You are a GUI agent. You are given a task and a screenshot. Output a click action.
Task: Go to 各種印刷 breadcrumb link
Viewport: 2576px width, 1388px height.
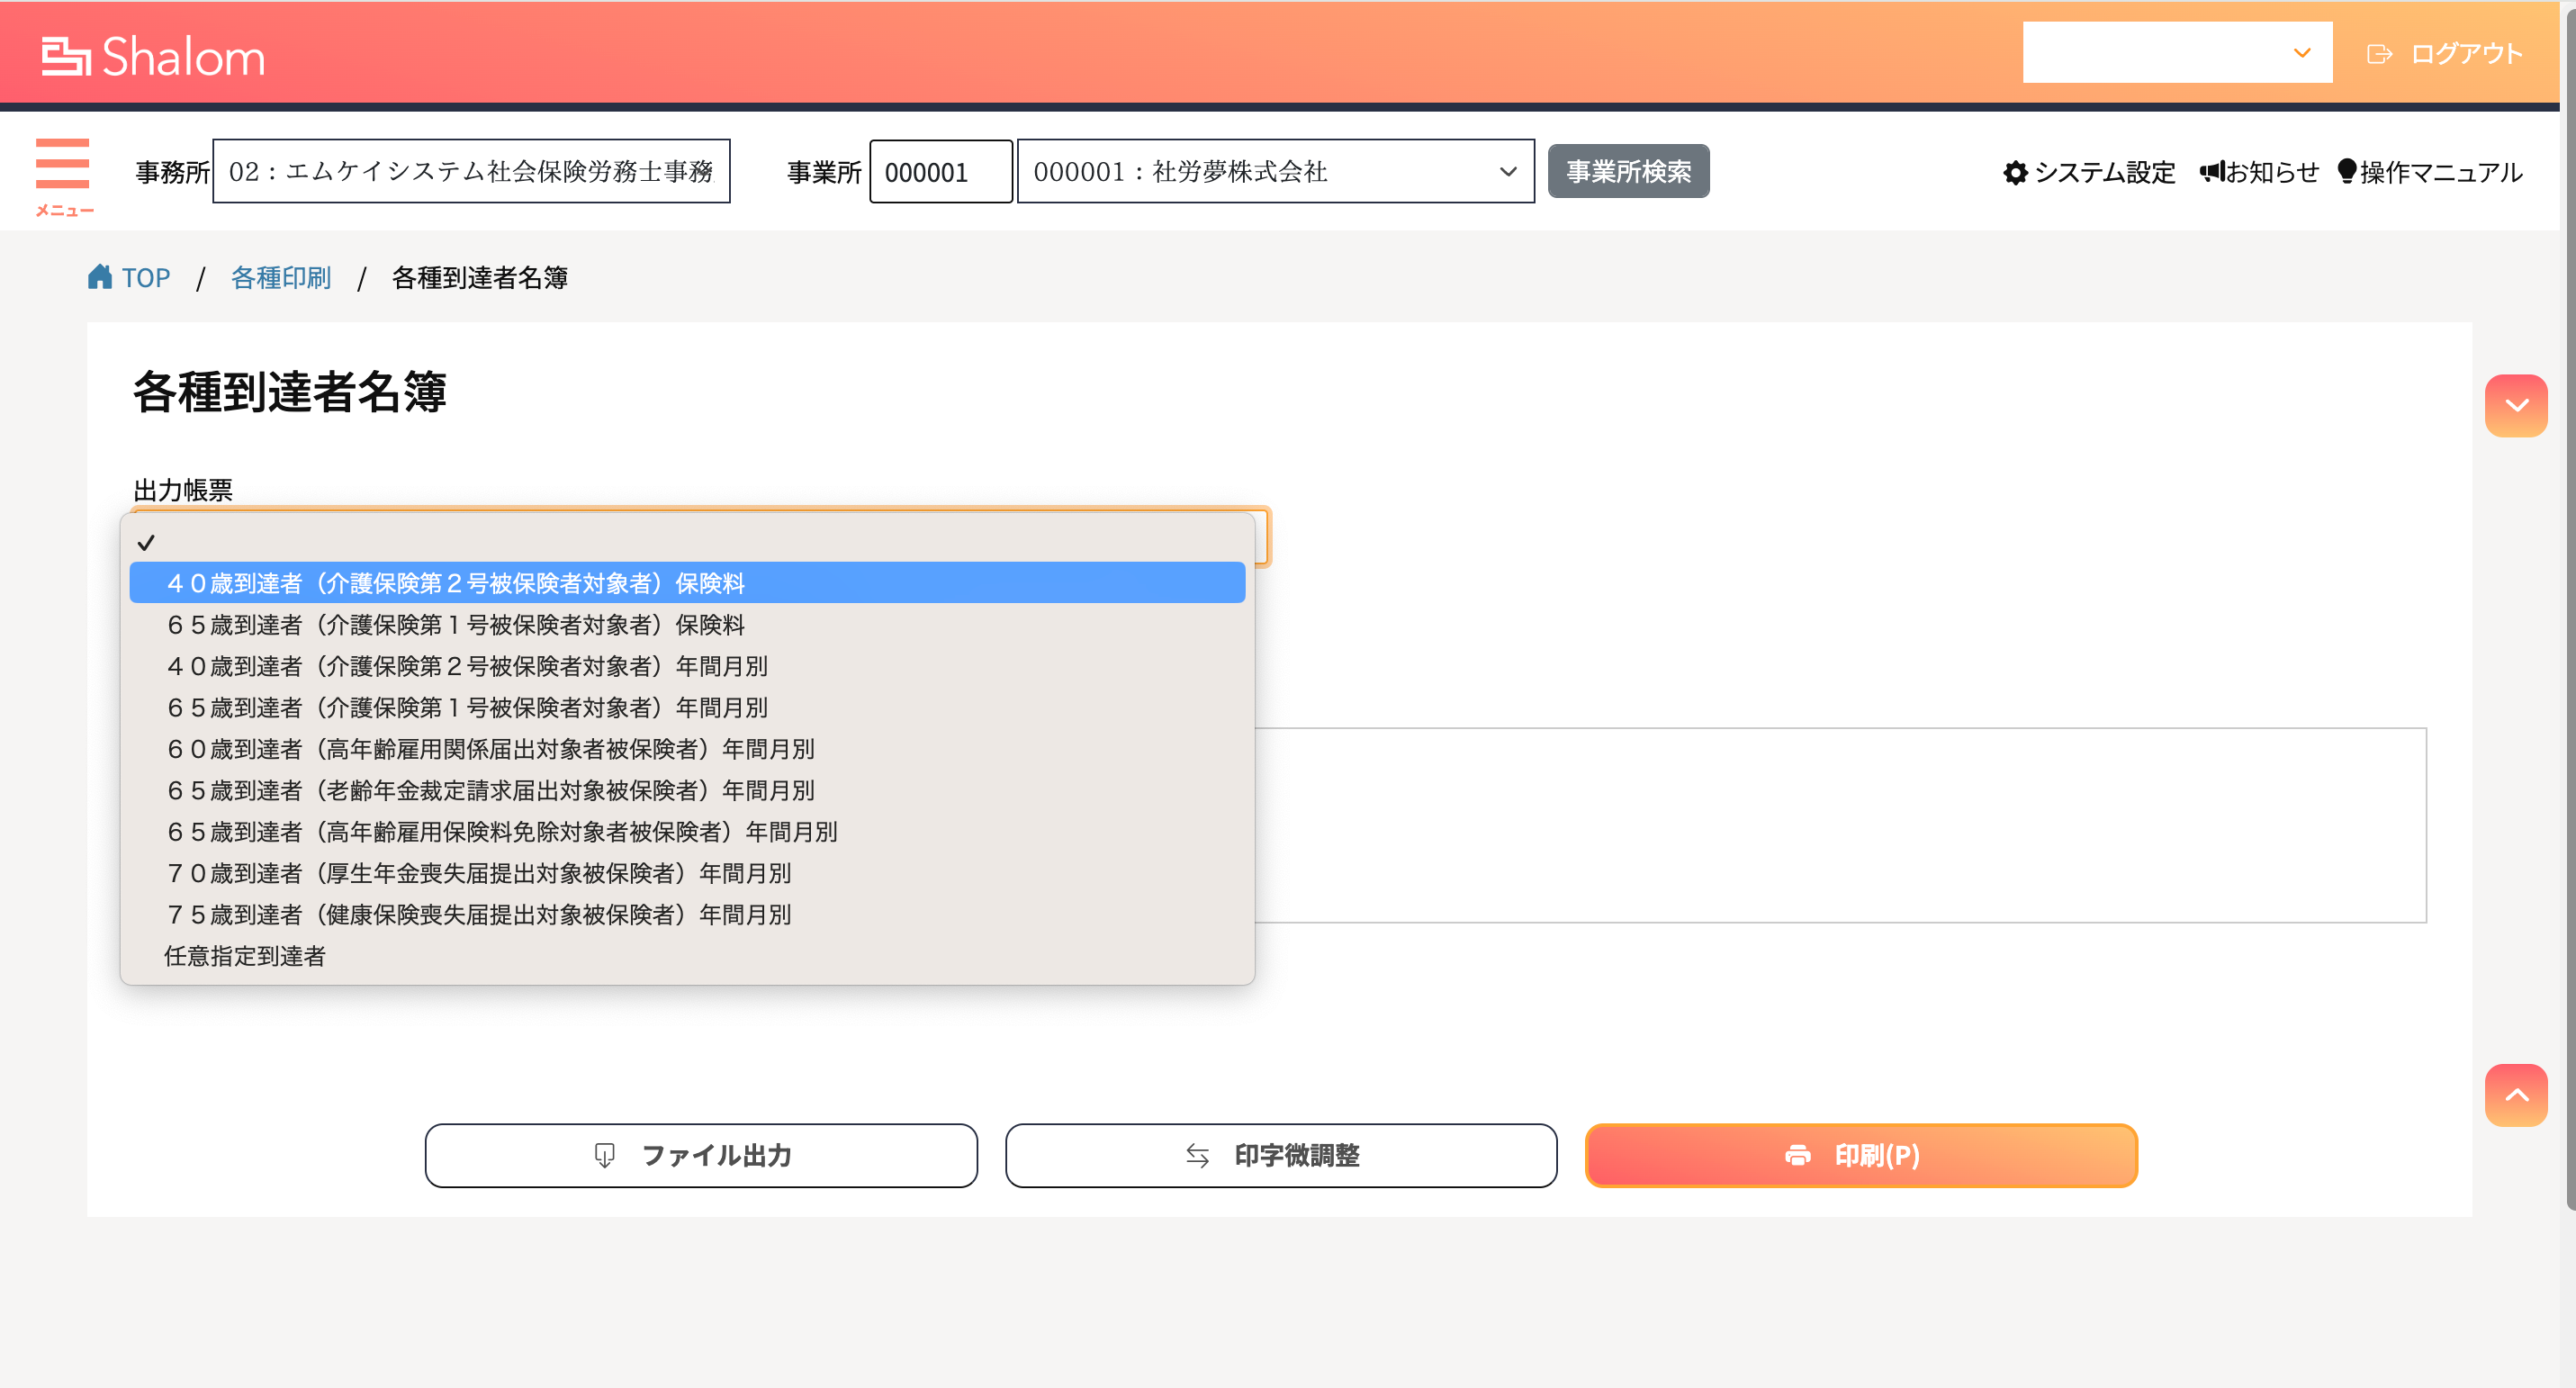coord(281,277)
